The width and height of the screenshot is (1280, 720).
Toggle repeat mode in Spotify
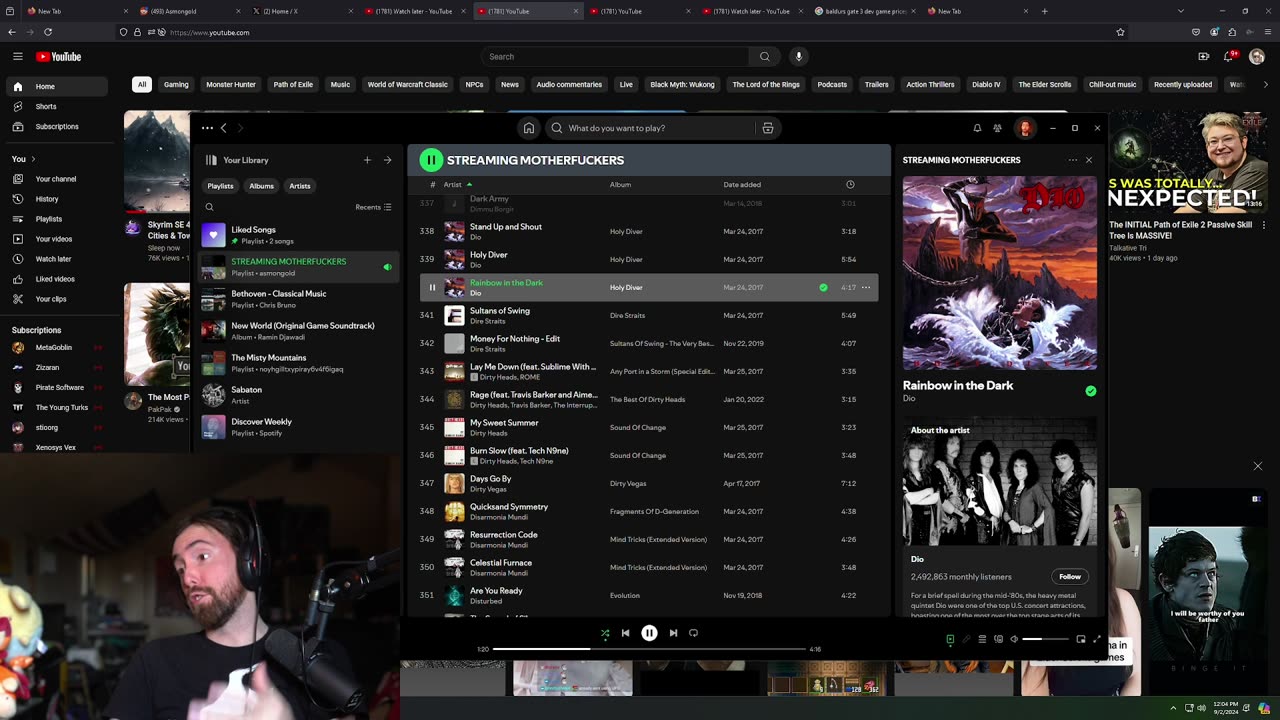point(693,633)
